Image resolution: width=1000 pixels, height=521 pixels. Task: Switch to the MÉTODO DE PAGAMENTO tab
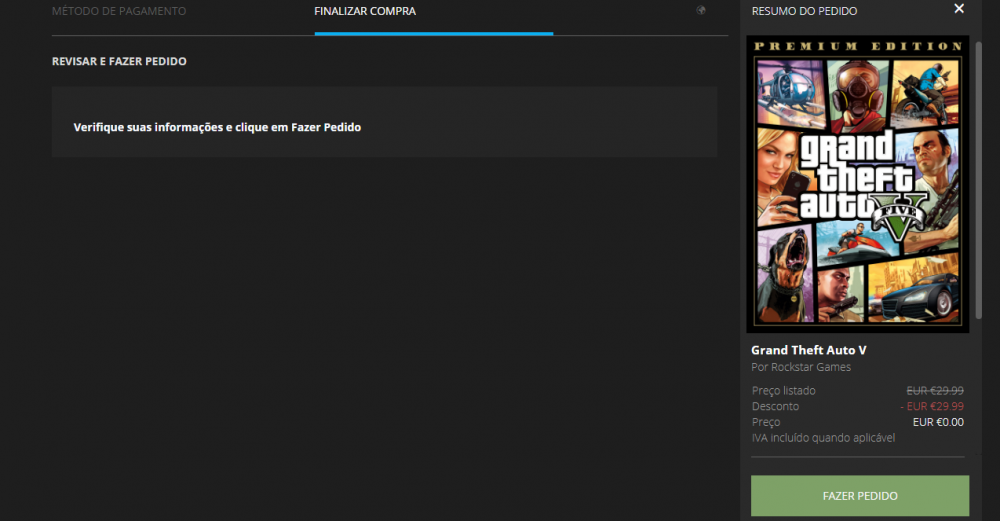[119, 11]
